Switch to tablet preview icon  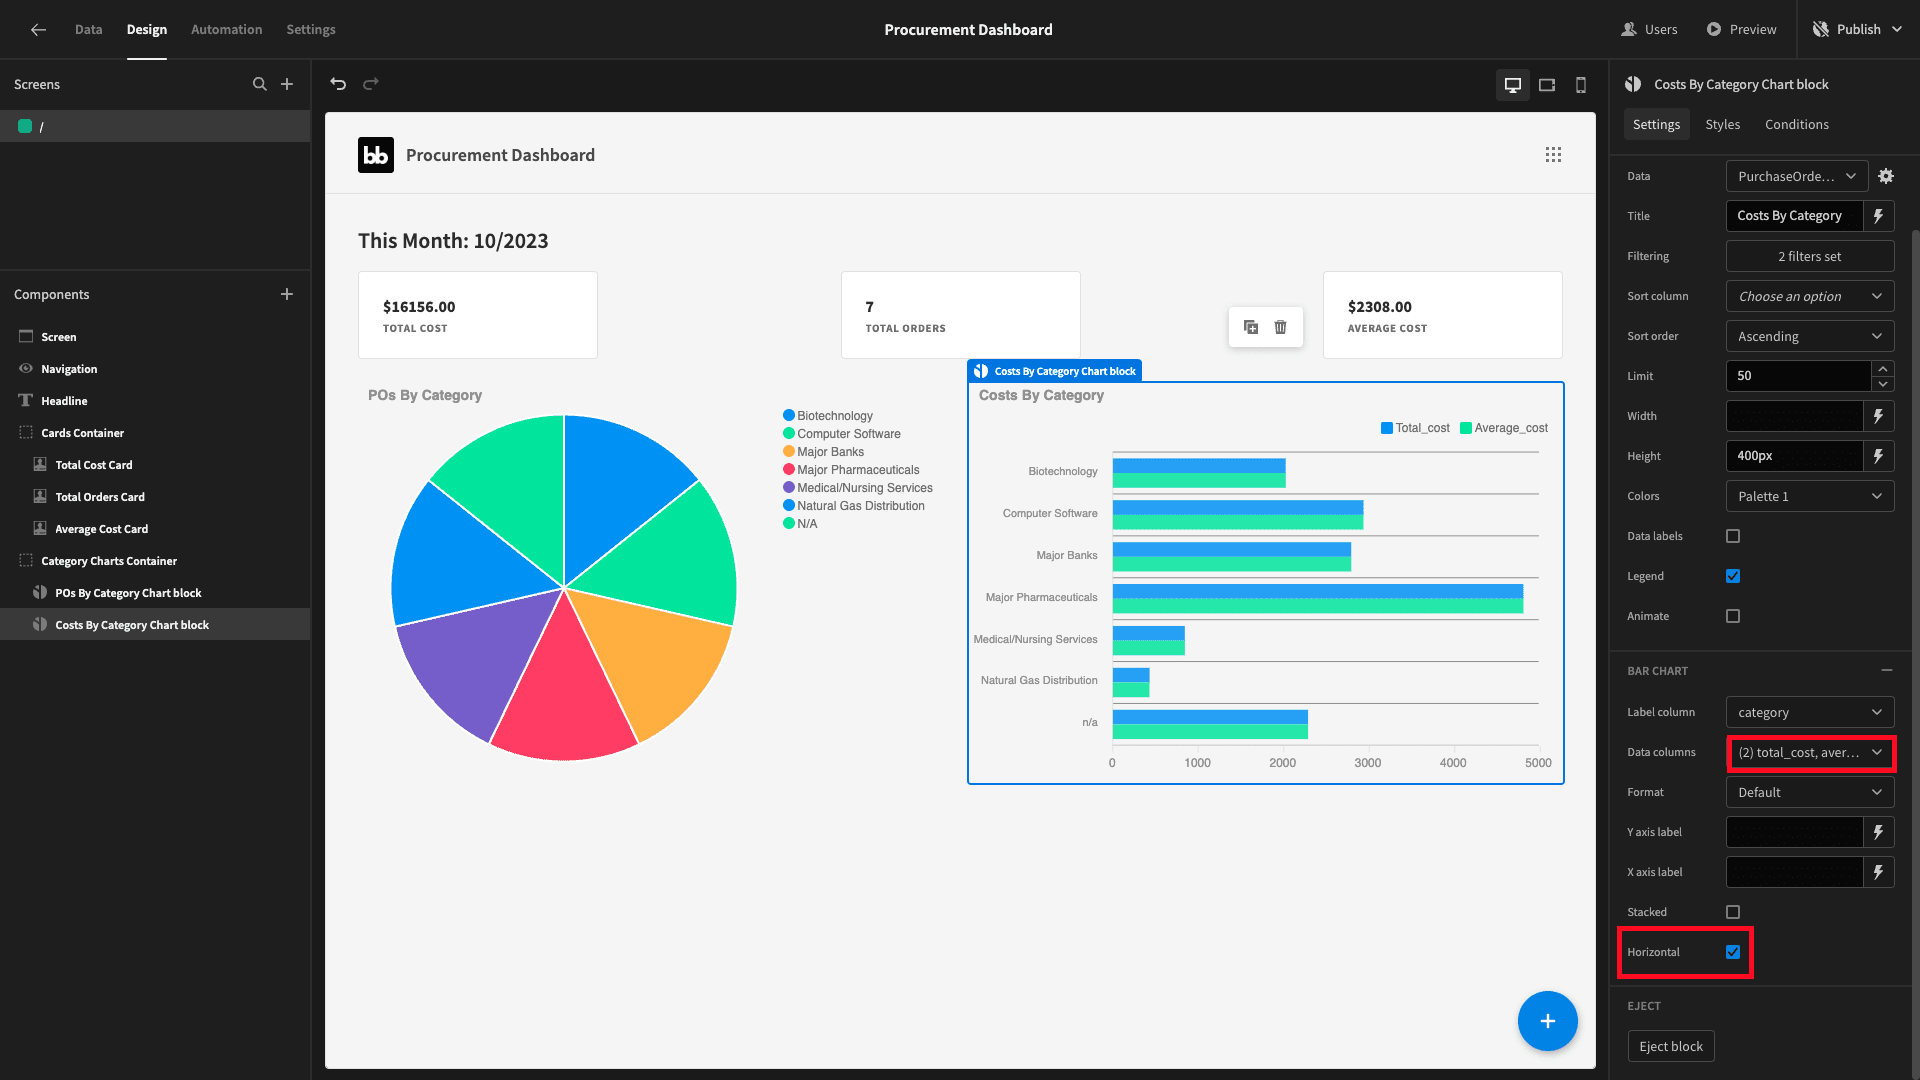point(1547,85)
